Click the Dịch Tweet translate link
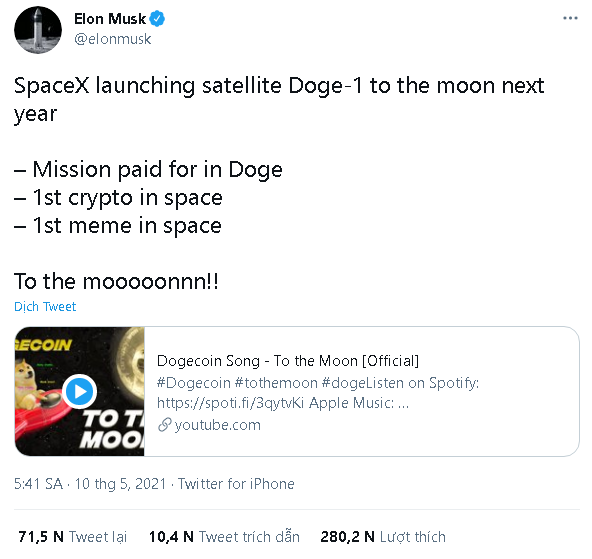Image resolution: width=592 pixels, height=559 pixels. pyautogui.click(x=45, y=306)
